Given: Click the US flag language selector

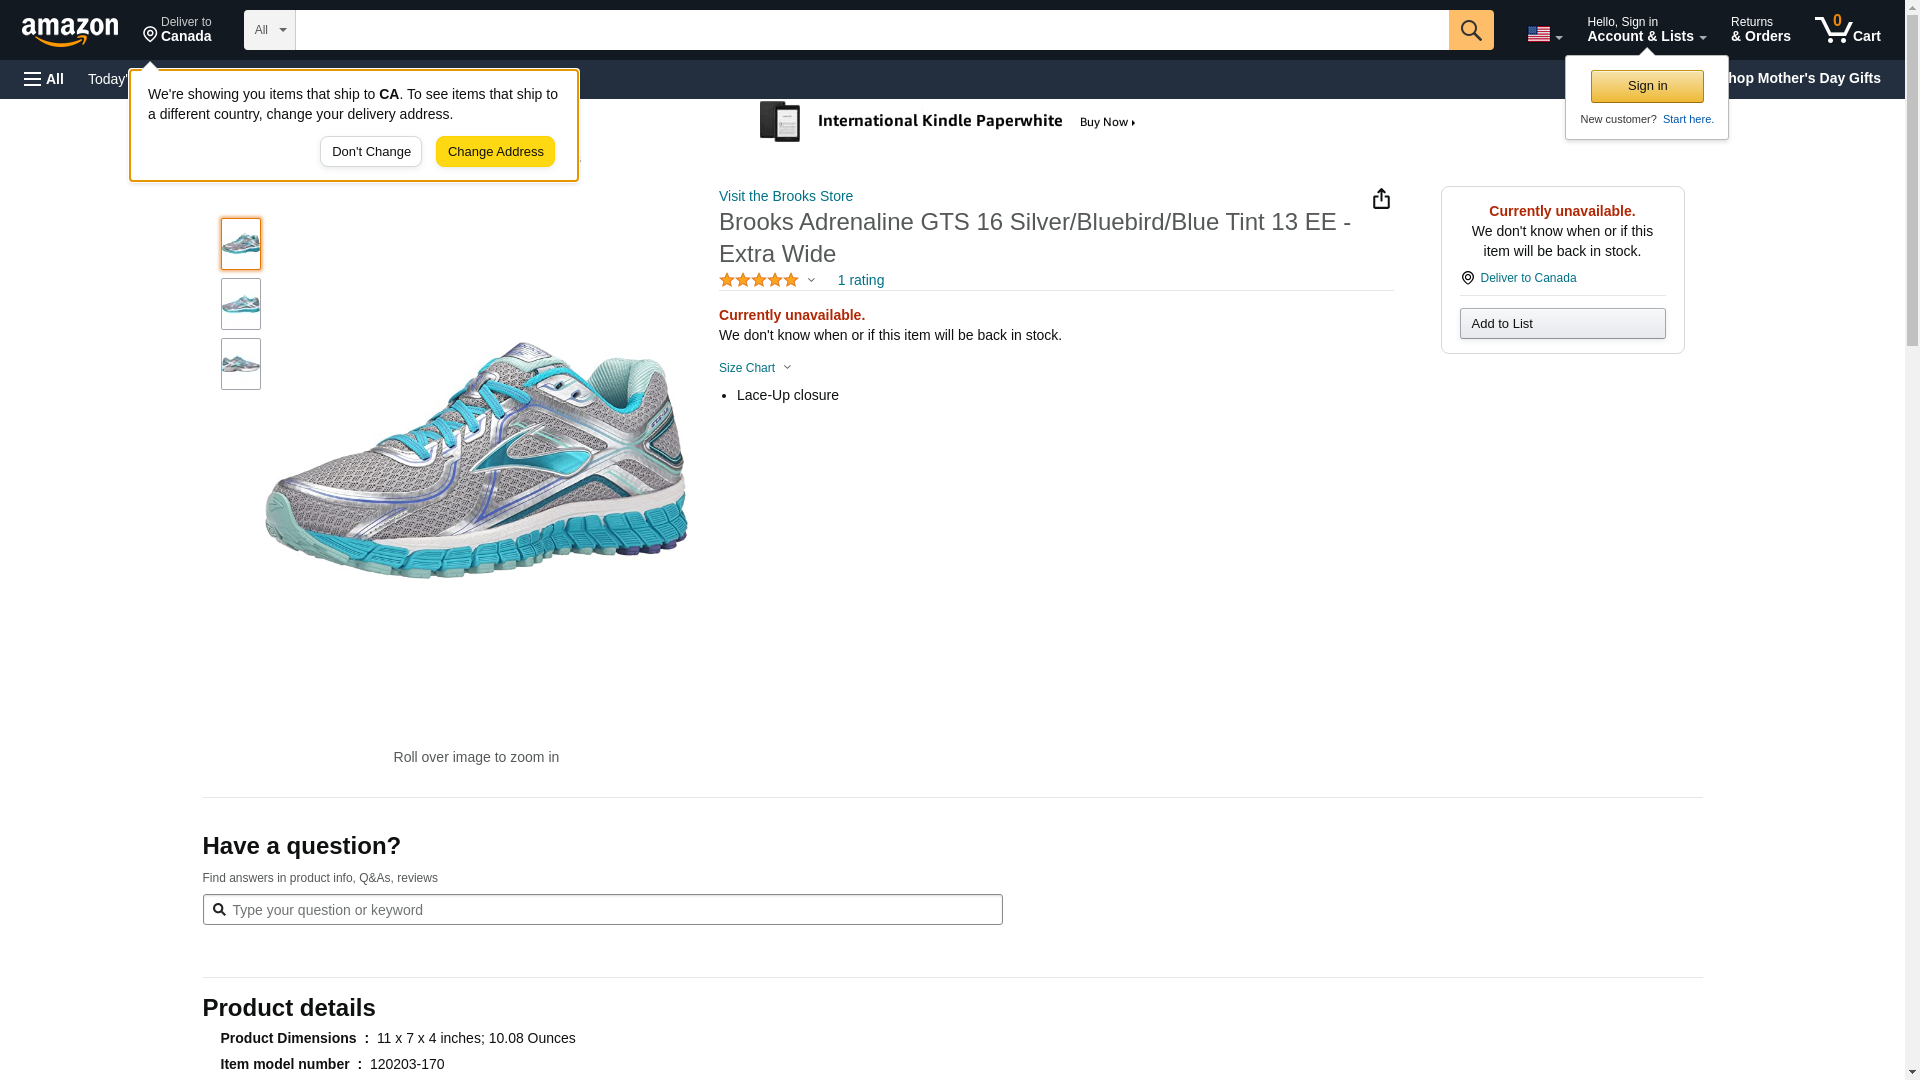Looking at the screenshot, I should [x=1544, y=34].
